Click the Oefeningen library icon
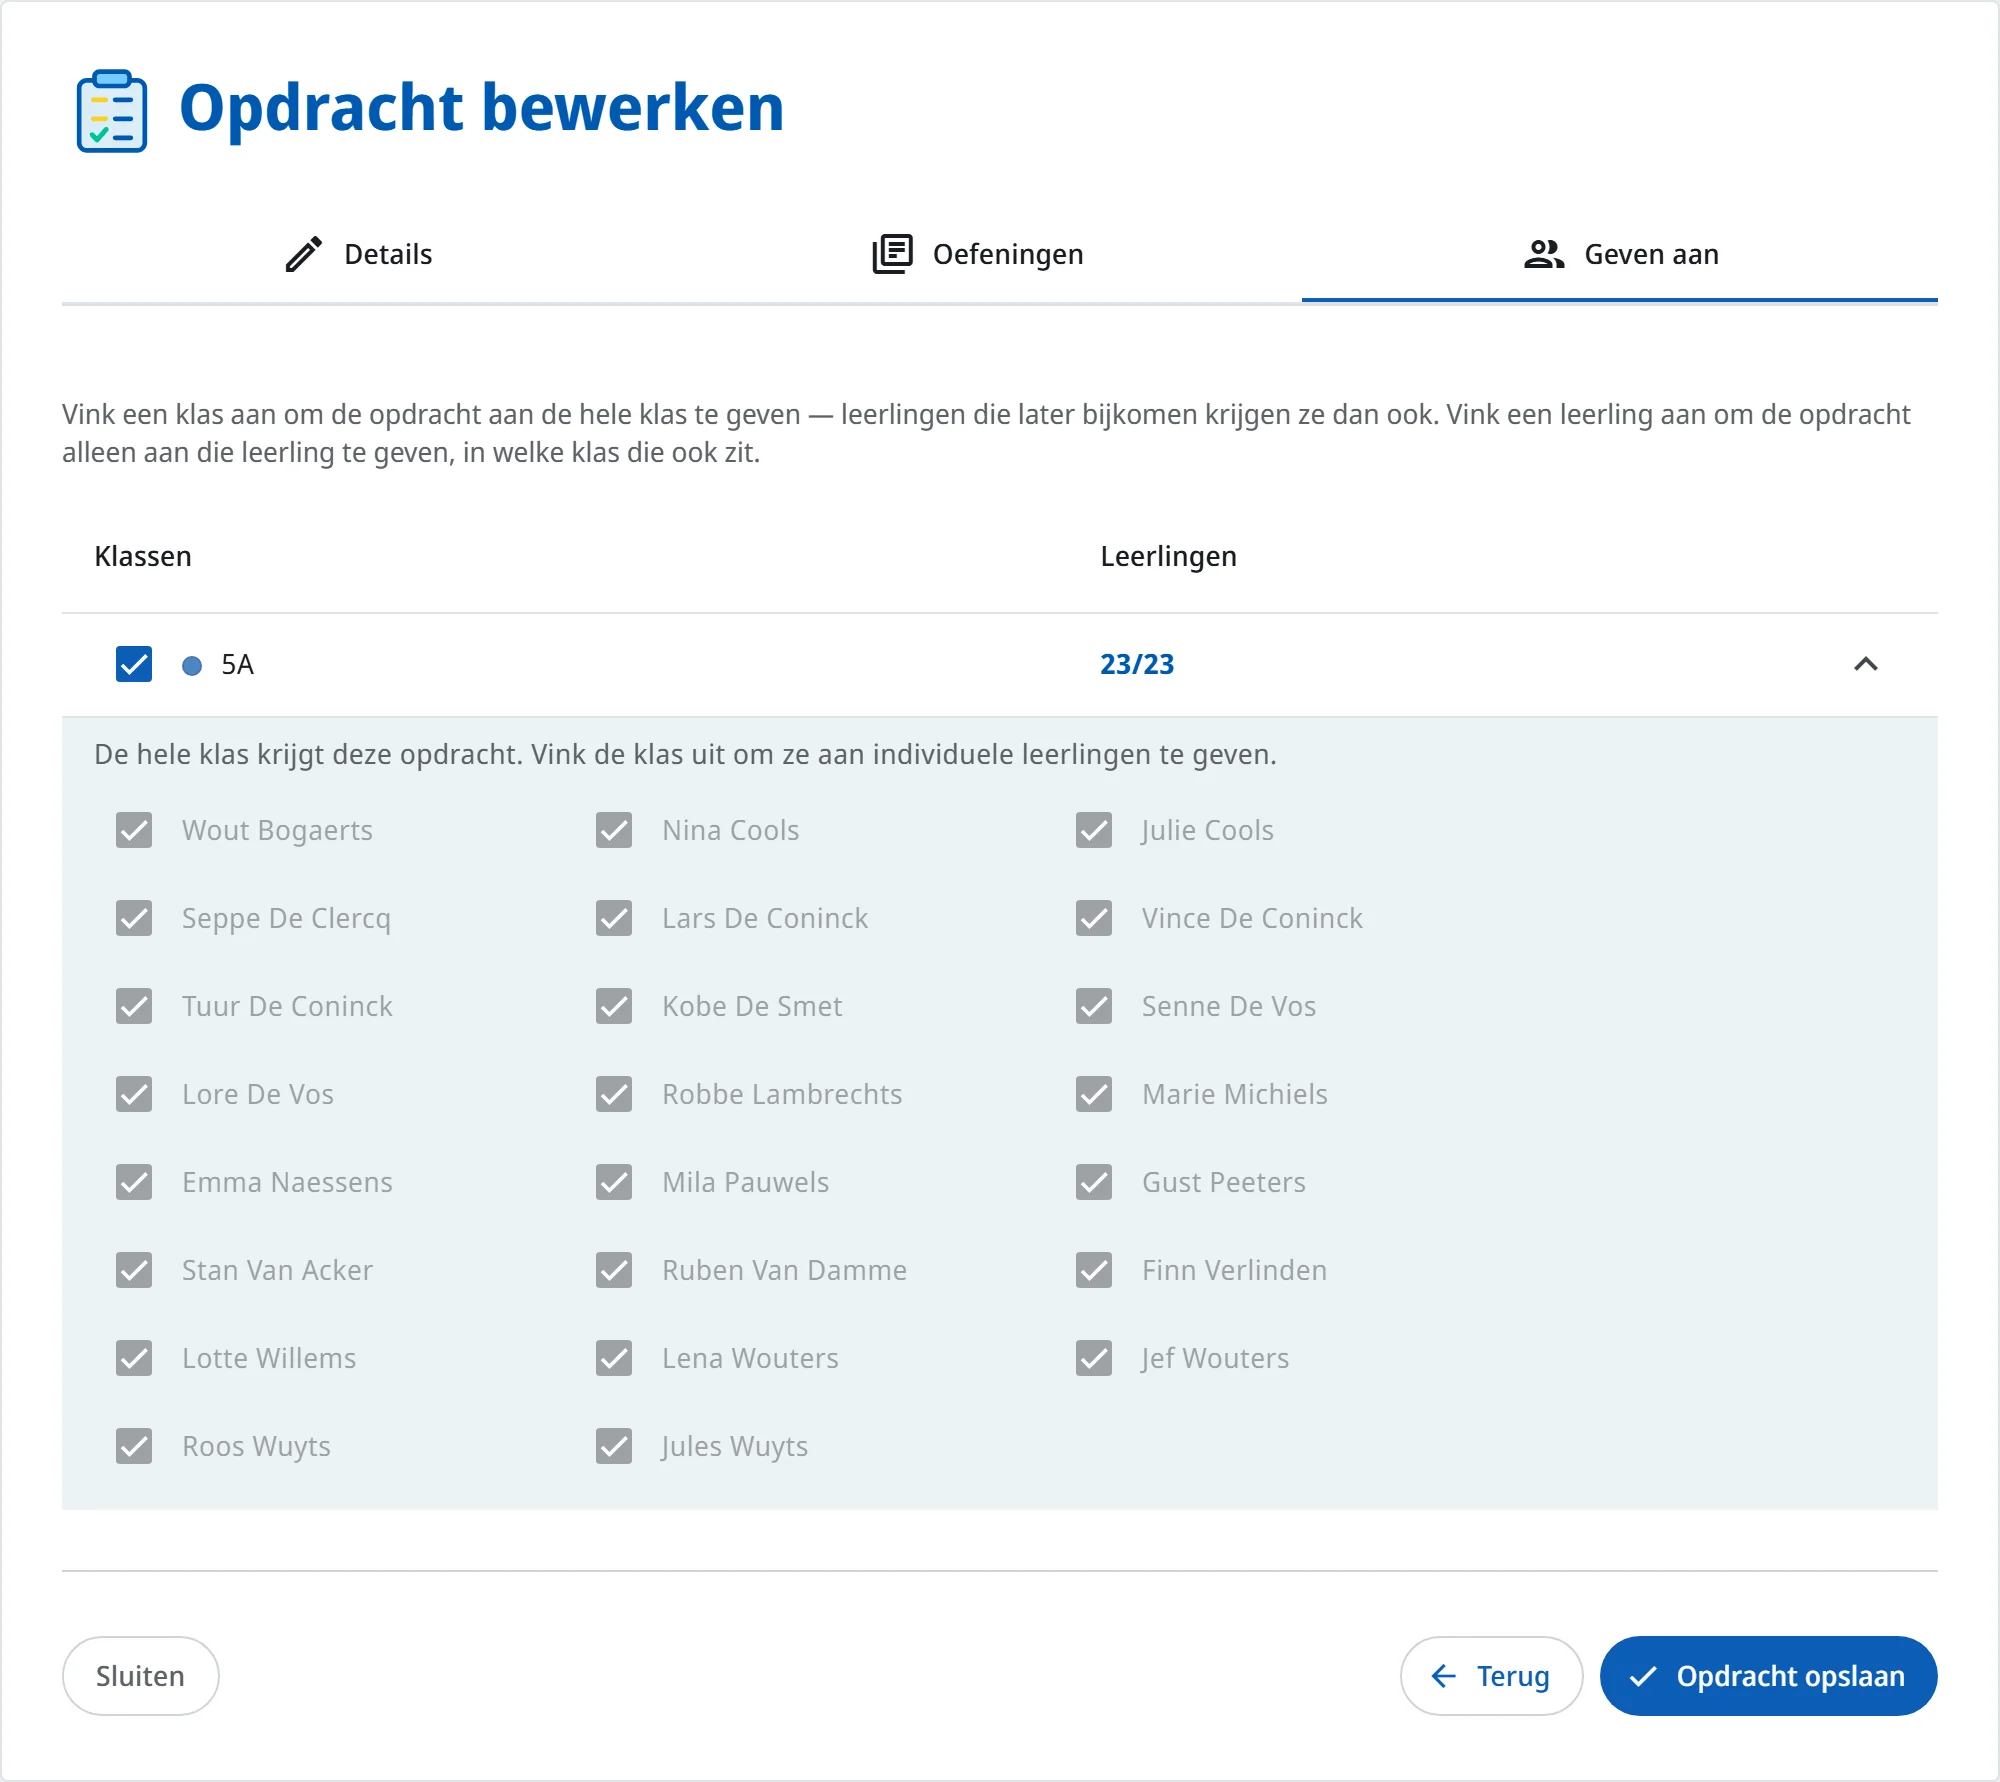Viewport: 2000px width, 1782px height. click(x=892, y=254)
